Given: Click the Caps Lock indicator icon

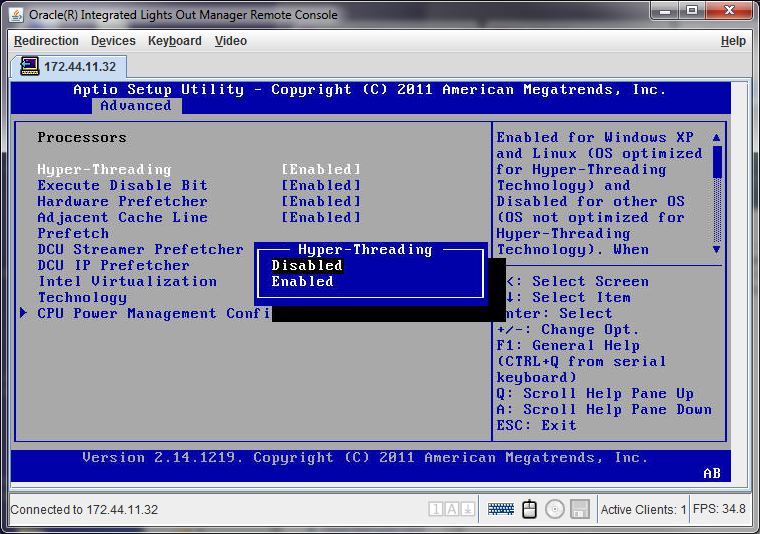Looking at the screenshot, I should point(451,509).
